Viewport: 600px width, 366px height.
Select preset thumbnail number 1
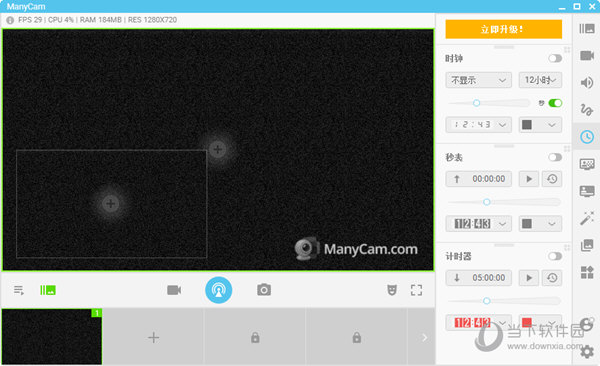[x=52, y=337]
